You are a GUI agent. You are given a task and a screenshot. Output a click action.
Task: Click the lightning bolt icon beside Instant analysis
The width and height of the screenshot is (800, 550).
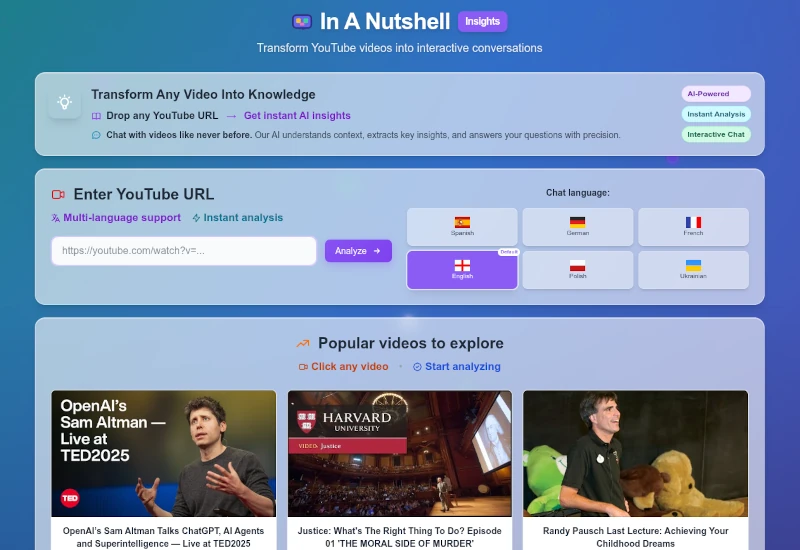[x=196, y=218]
